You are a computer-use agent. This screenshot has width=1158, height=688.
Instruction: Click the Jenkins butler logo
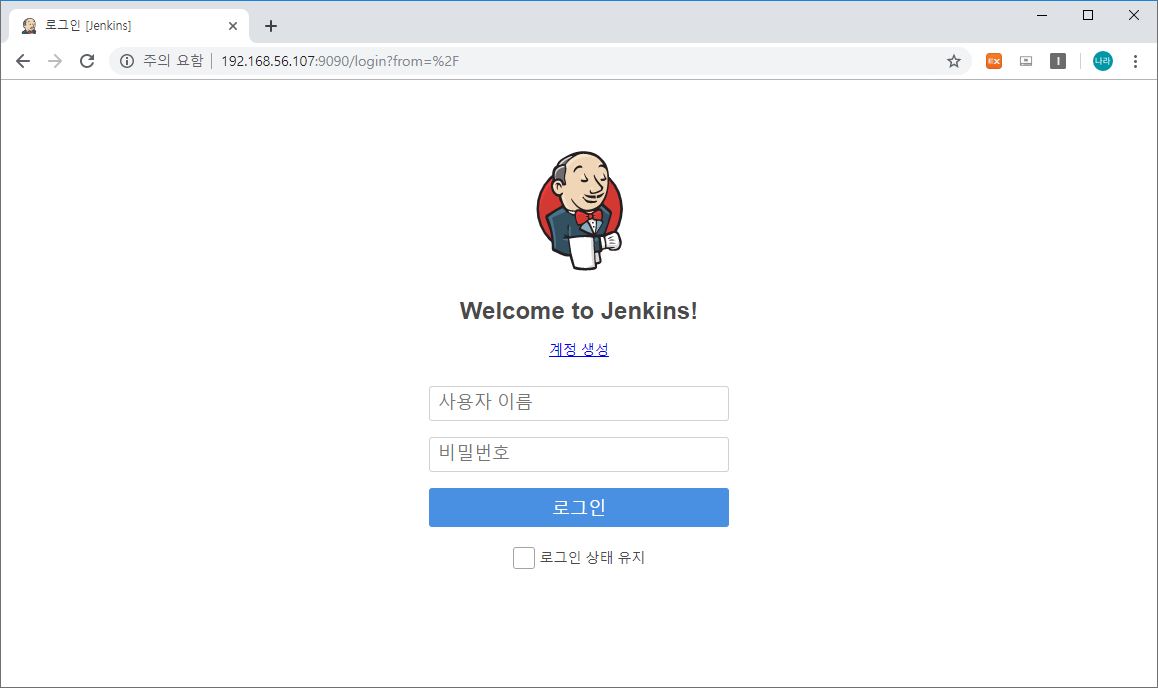(x=580, y=210)
